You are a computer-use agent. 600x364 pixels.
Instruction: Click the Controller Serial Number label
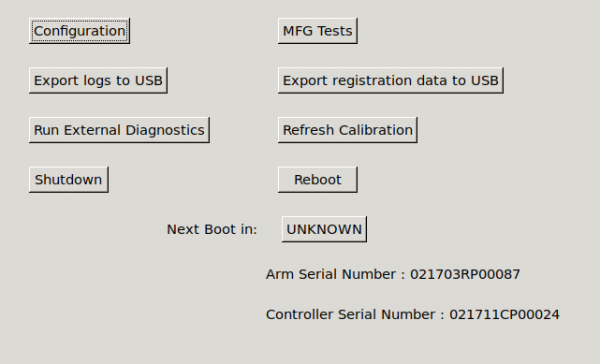click(351, 314)
